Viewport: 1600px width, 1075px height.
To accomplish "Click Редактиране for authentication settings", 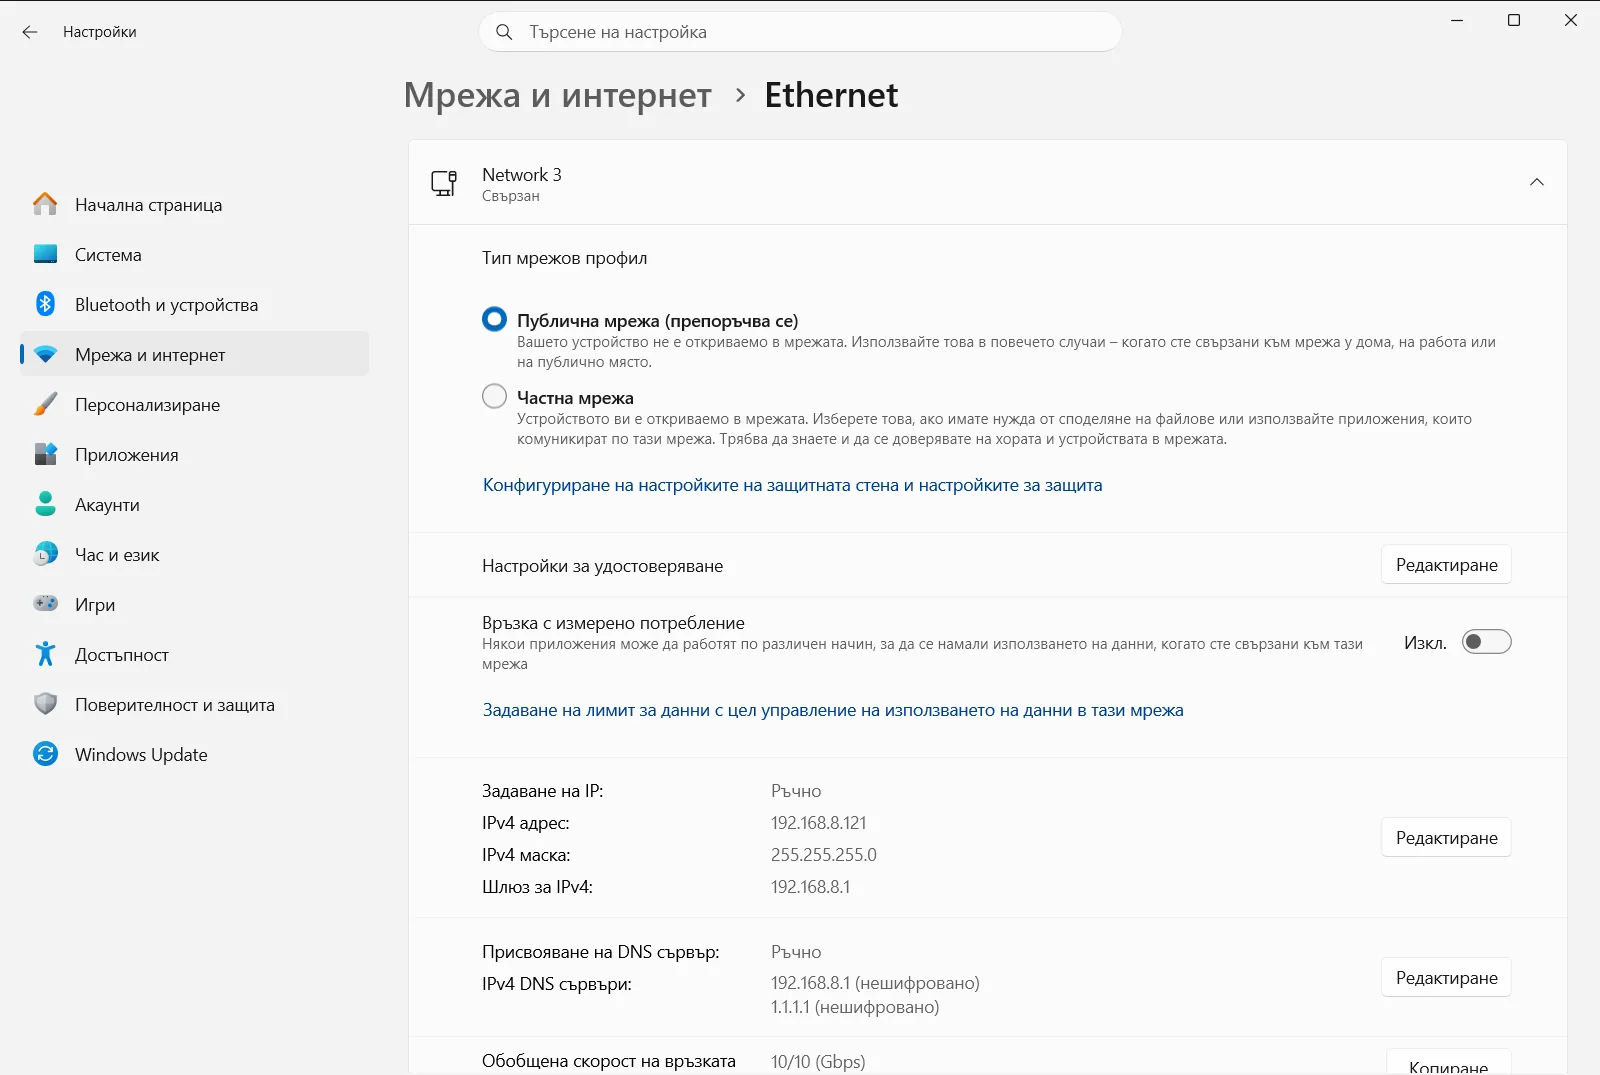I will tap(1446, 565).
